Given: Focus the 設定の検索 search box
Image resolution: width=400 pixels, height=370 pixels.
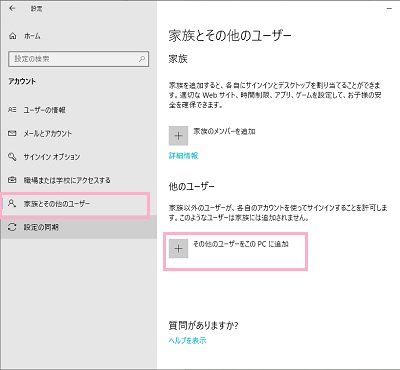Looking at the screenshot, I should coord(78,59).
